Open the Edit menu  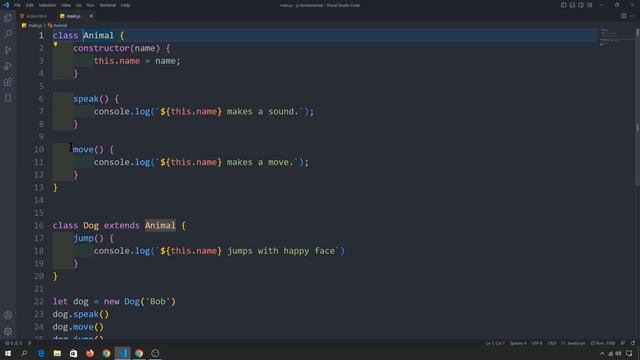(30, 5)
